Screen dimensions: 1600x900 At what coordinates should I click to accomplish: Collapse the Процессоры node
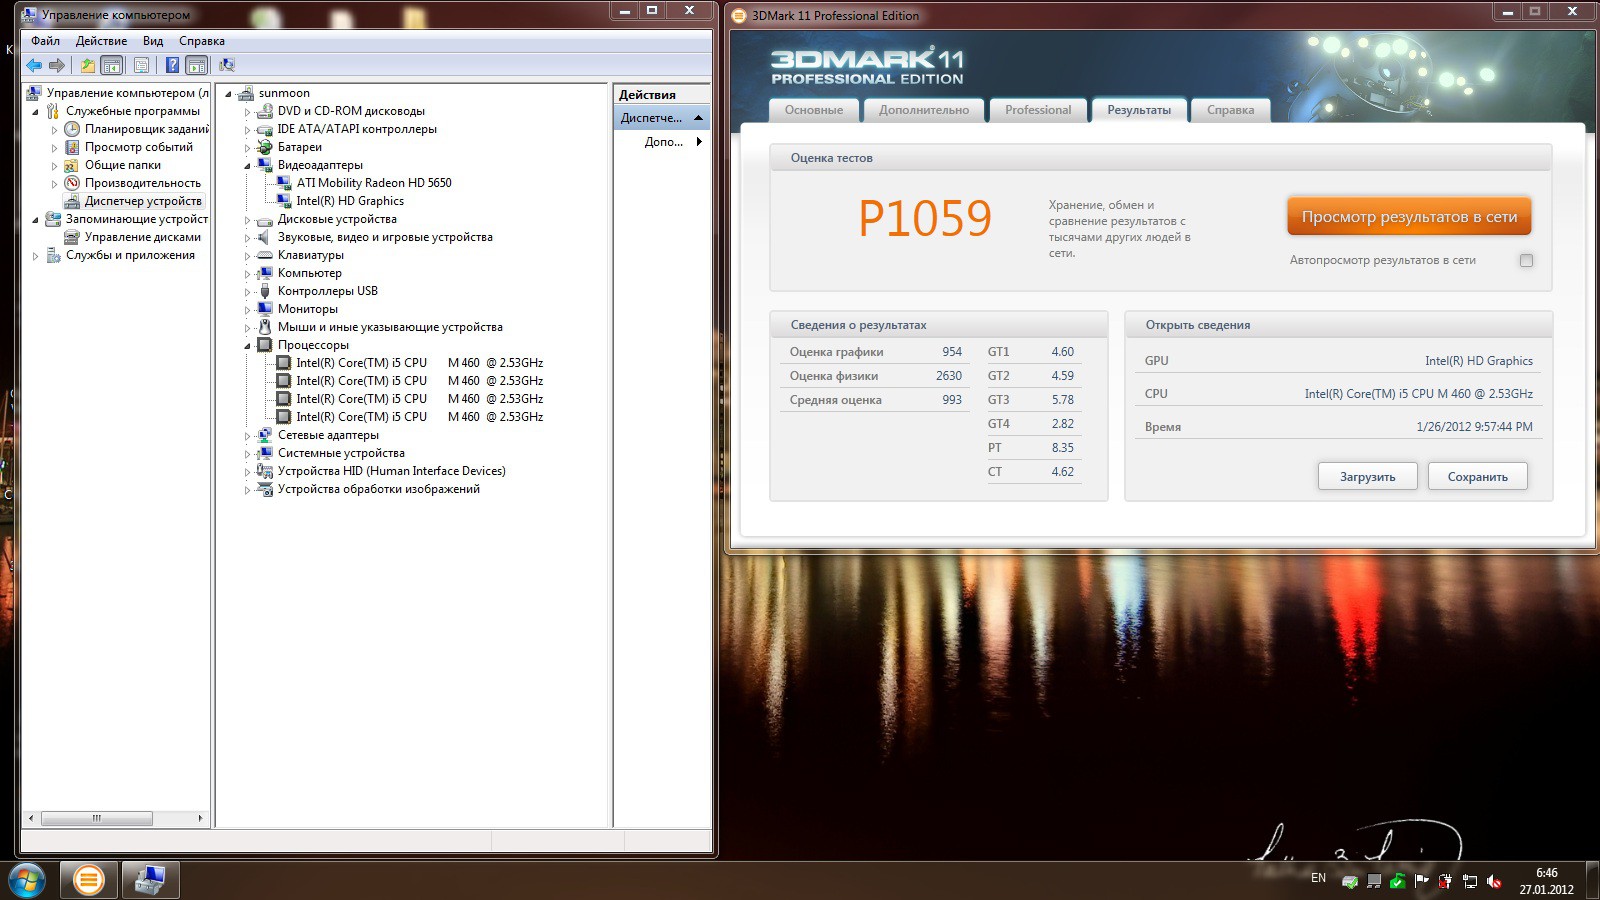[x=247, y=345]
